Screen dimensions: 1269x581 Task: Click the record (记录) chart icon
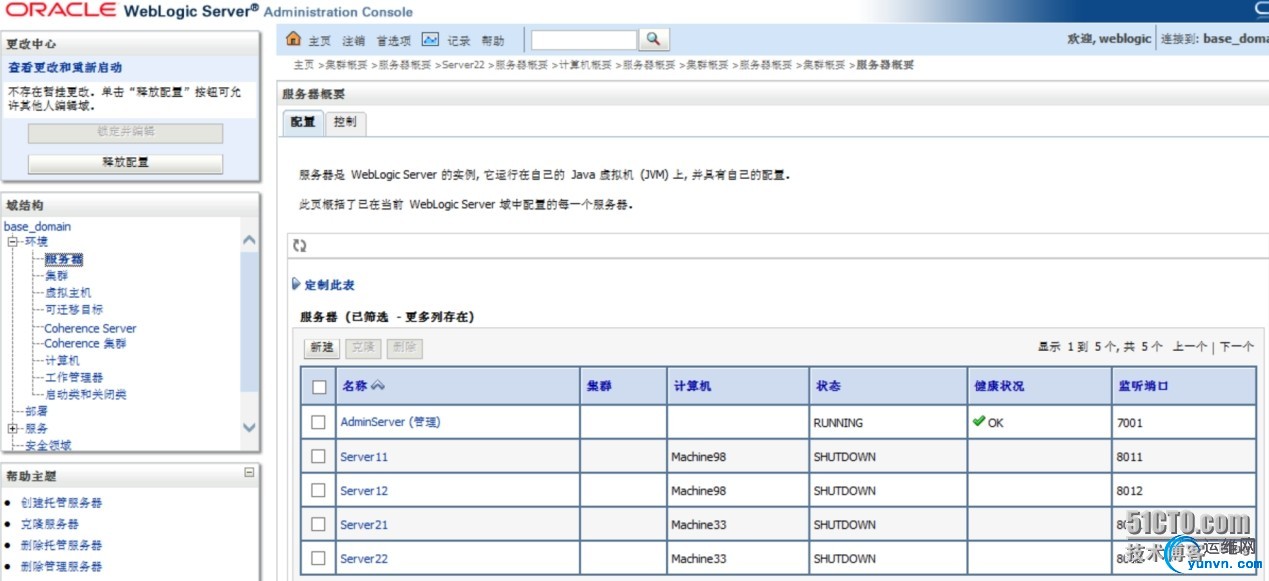point(430,40)
